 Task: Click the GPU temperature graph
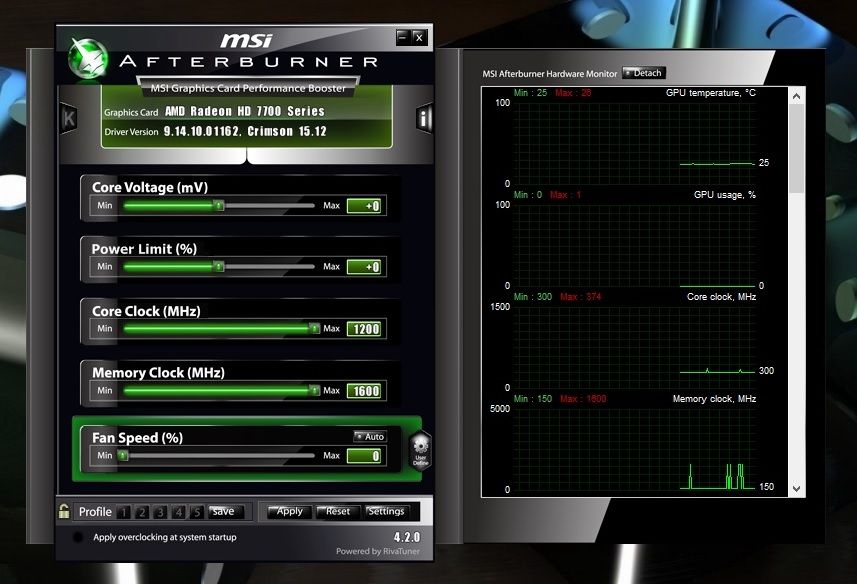pyautogui.click(x=635, y=143)
